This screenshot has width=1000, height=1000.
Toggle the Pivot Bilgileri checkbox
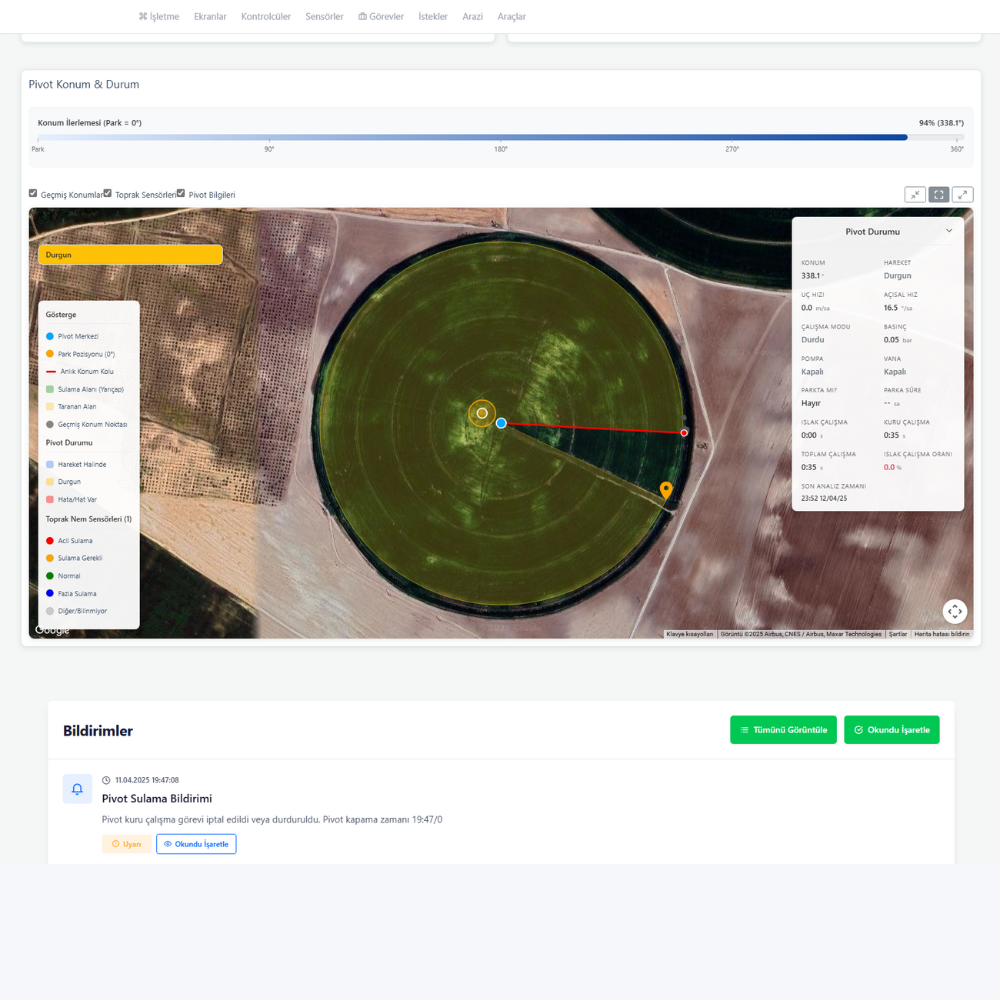point(181,192)
